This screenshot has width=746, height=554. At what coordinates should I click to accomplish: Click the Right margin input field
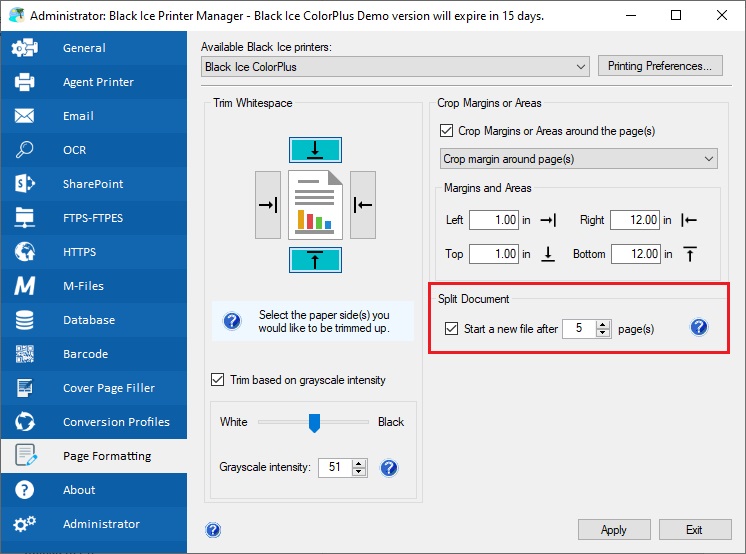(635, 220)
